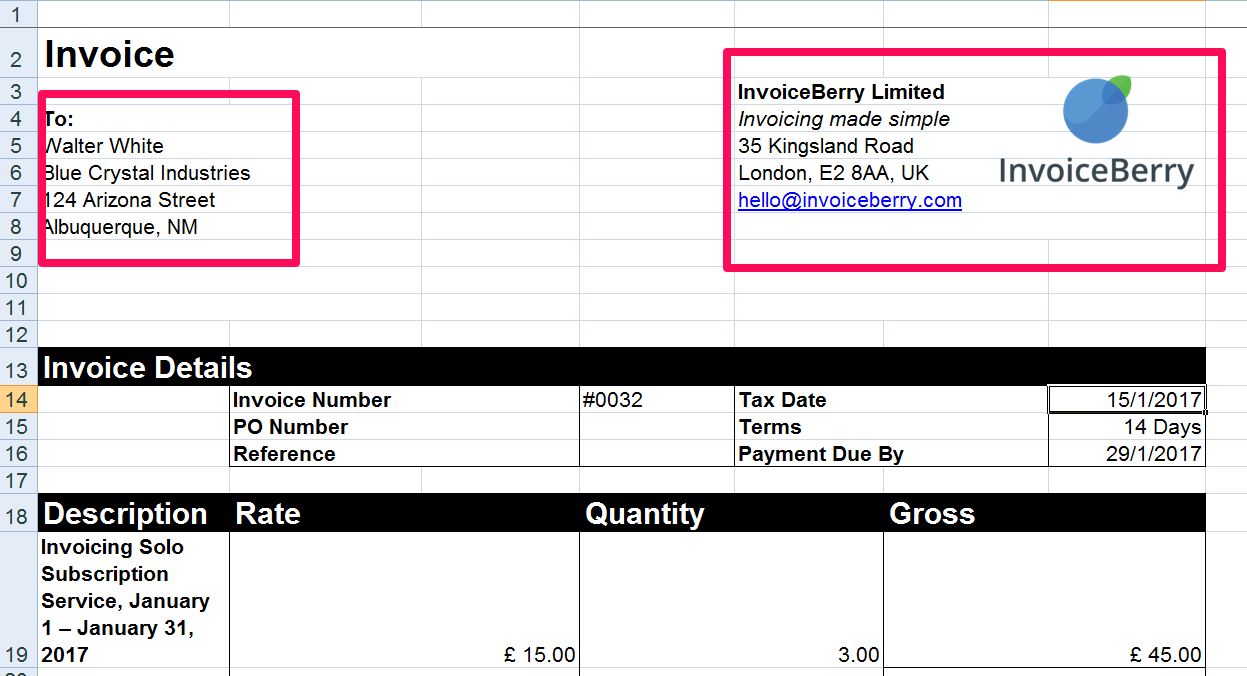Select the '35 Kingsland Road' cell
The image size is (1247, 676).
(x=826, y=146)
